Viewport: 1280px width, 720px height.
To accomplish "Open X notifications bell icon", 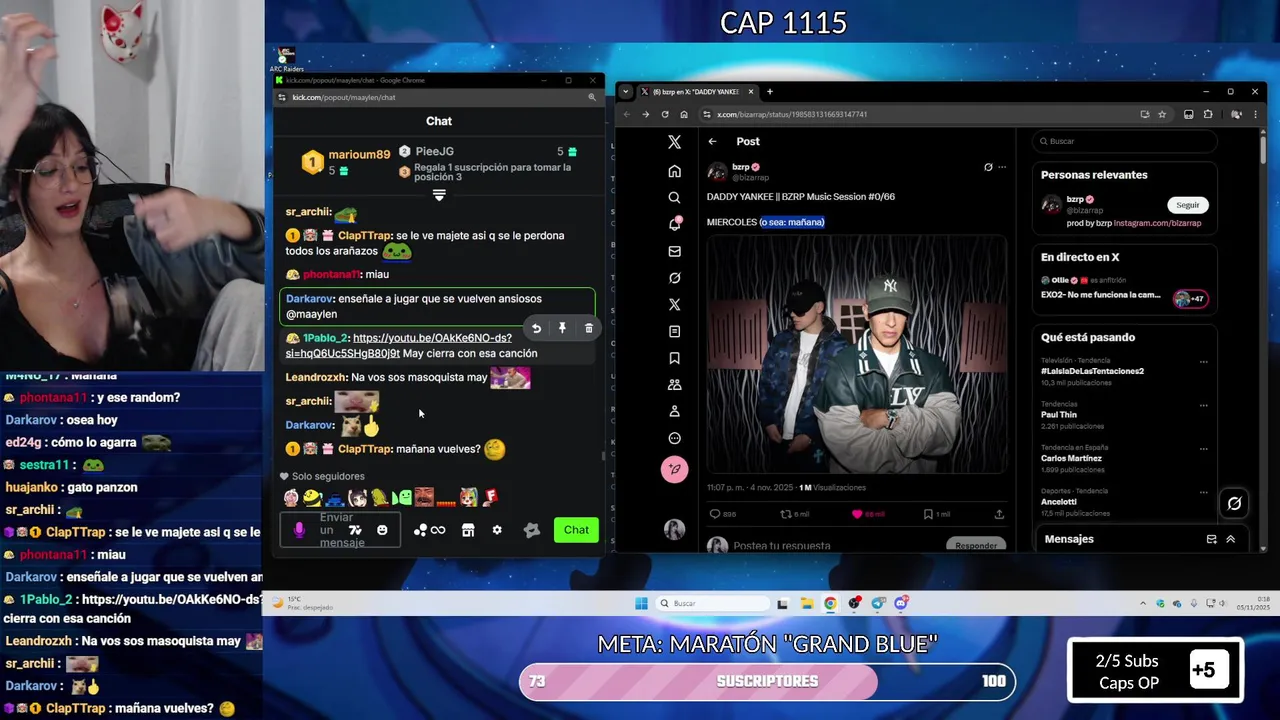I will click(674, 224).
